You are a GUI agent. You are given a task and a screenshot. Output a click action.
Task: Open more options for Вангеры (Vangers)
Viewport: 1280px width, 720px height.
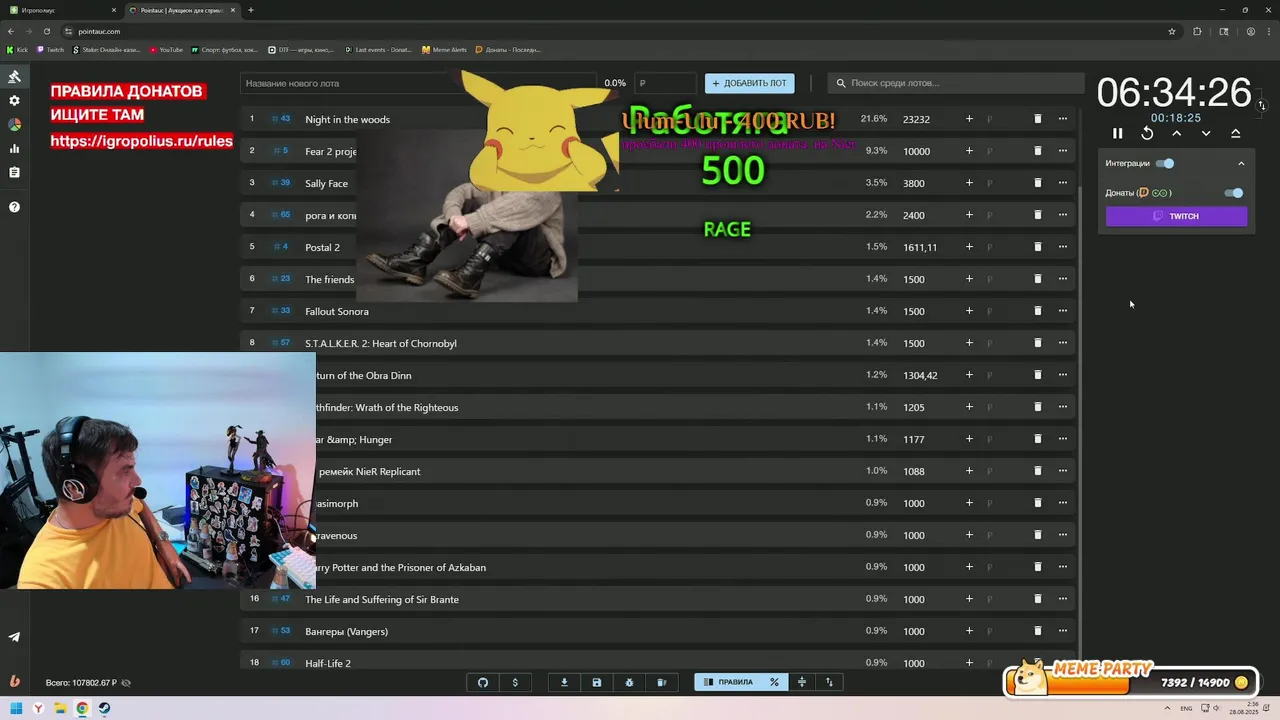click(1063, 631)
